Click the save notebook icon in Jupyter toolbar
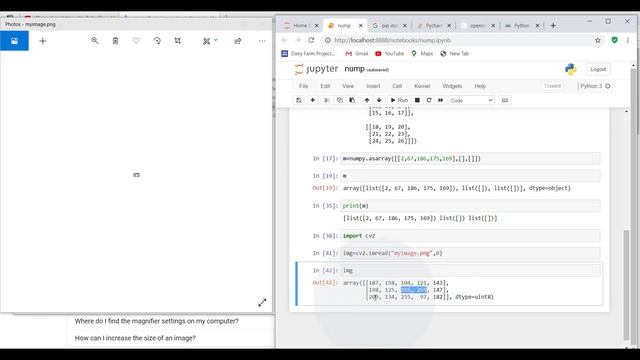This screenshot has width=640, height=360. 299,100
